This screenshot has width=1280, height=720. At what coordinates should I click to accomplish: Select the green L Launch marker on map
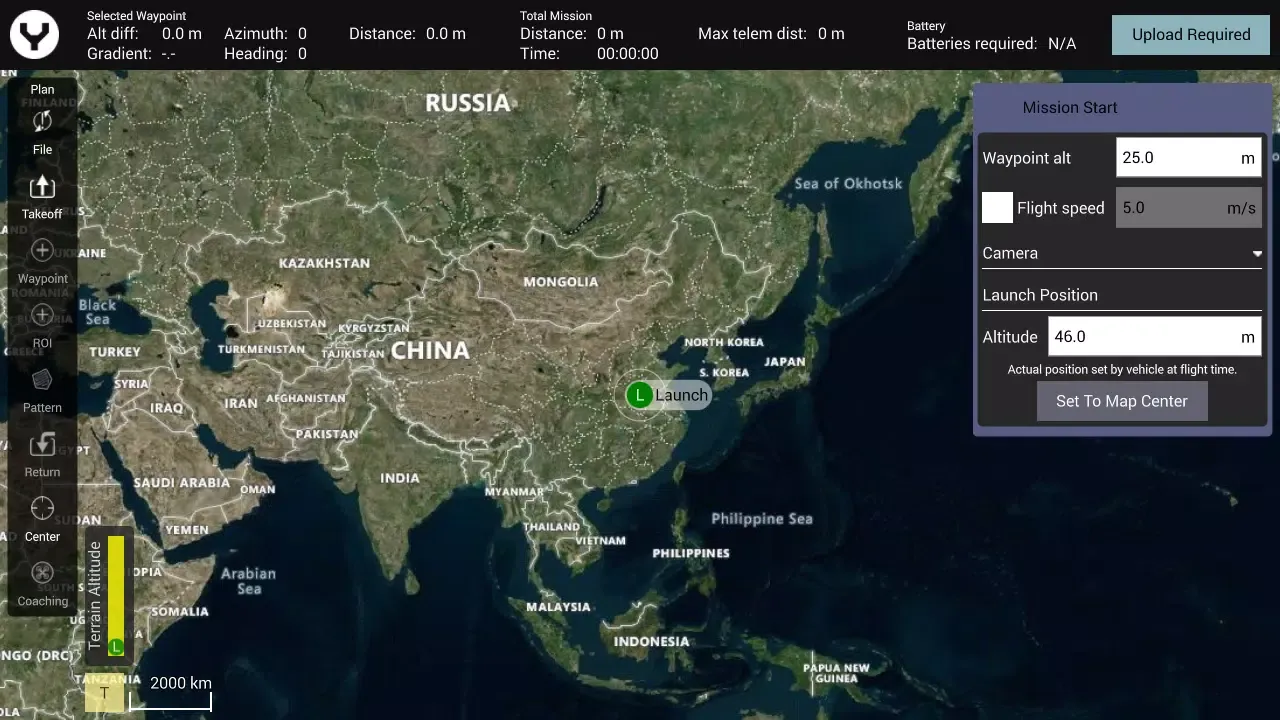click(639, 395)
